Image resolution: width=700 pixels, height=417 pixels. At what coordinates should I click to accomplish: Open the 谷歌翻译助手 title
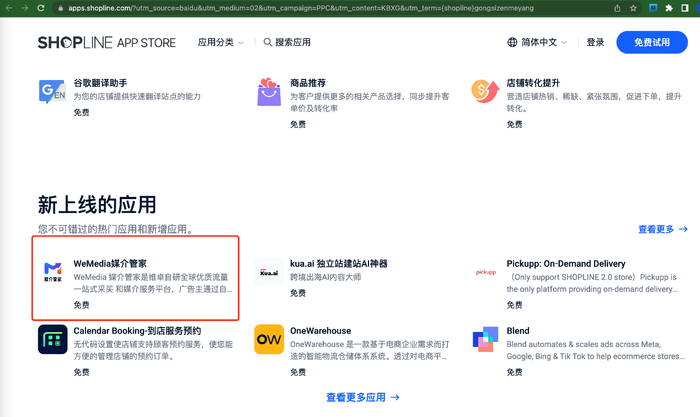pos(100,83)
